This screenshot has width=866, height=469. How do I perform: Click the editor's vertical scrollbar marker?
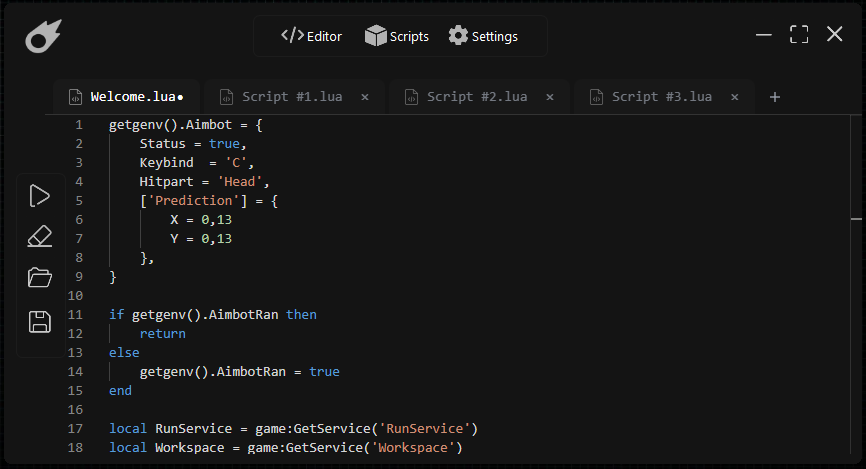856,217
